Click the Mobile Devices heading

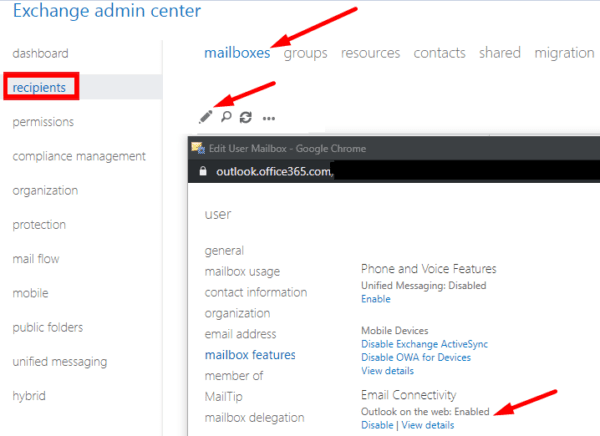pyautogui.click(x=395, y=331)
